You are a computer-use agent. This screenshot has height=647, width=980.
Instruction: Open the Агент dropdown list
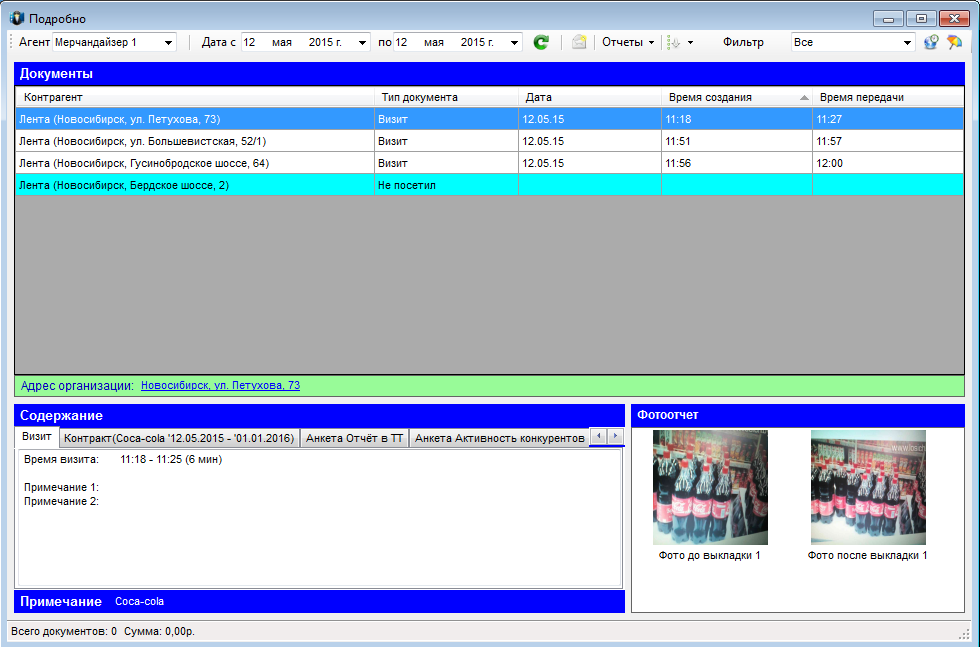click(x=167, y=43)
